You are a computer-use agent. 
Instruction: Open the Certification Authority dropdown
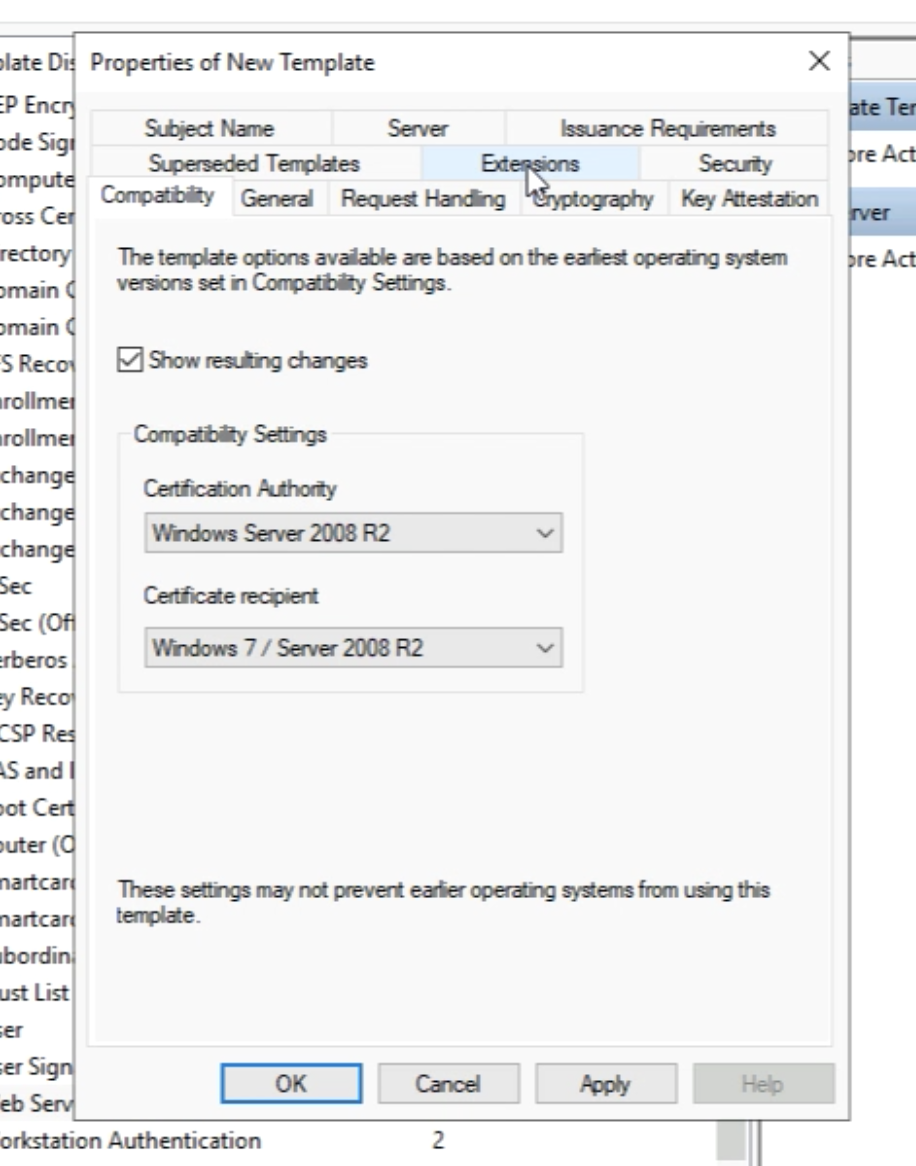pos(353,534)
